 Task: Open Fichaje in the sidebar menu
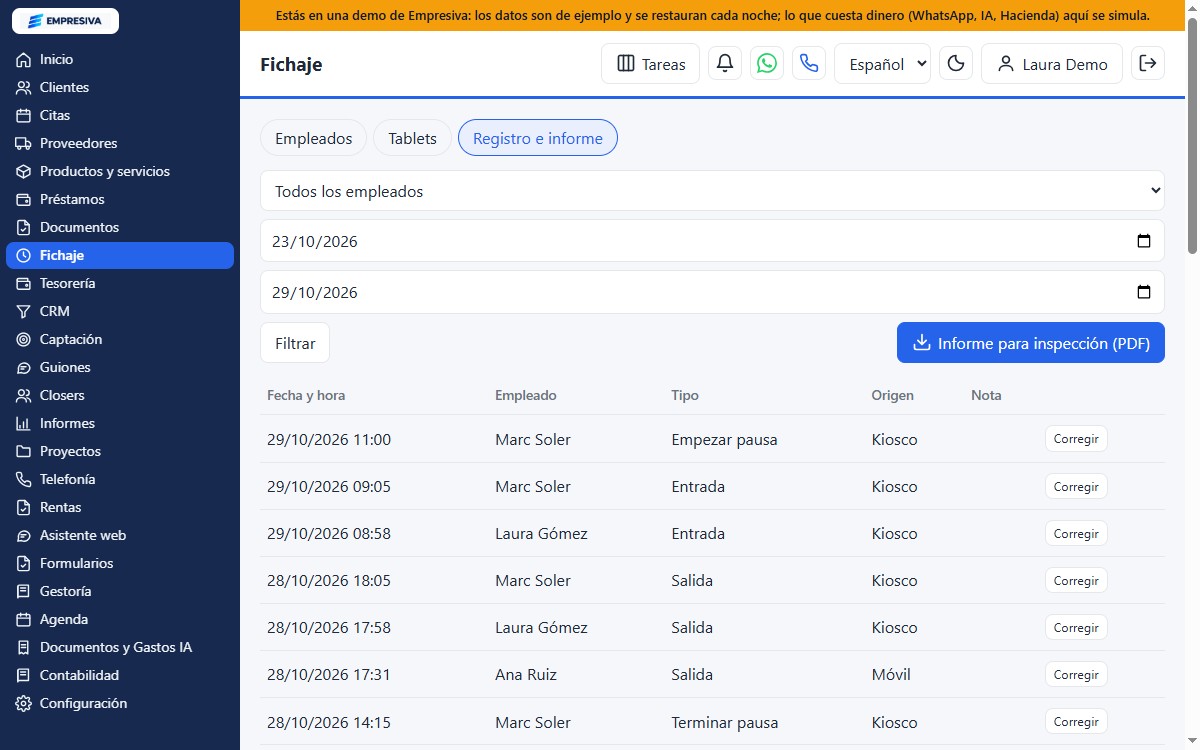pos(120,256)
